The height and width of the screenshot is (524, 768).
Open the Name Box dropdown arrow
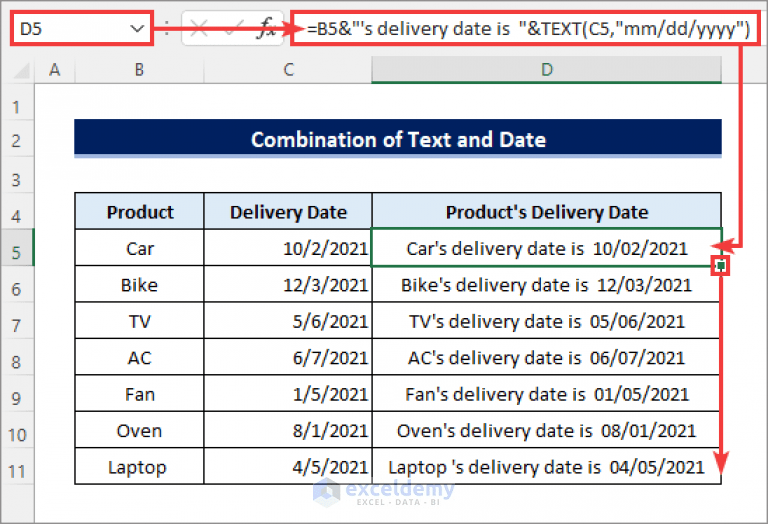[x=137, y=29]
